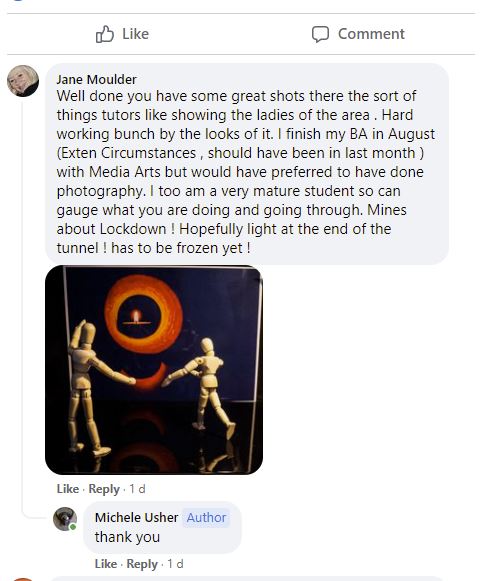Viewport: 482px width, 581px height.
Task: Click the speech bubble Comment icon
Action: (320, 34)
